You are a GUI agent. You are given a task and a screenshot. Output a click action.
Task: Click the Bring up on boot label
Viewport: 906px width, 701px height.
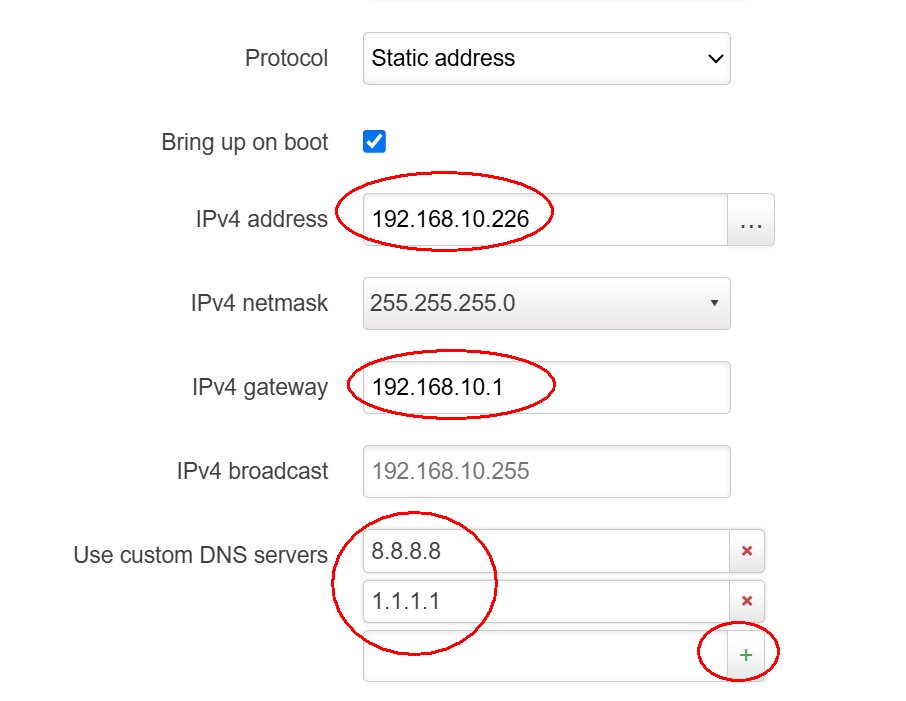(244, 142)
